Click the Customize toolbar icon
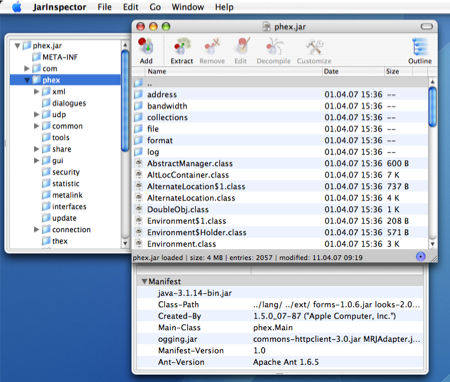 point(314,47)
